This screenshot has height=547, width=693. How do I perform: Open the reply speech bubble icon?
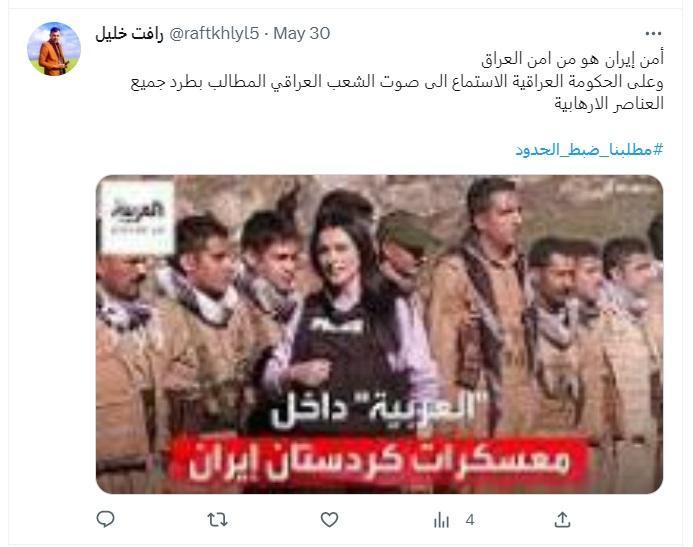coord(105,519)
